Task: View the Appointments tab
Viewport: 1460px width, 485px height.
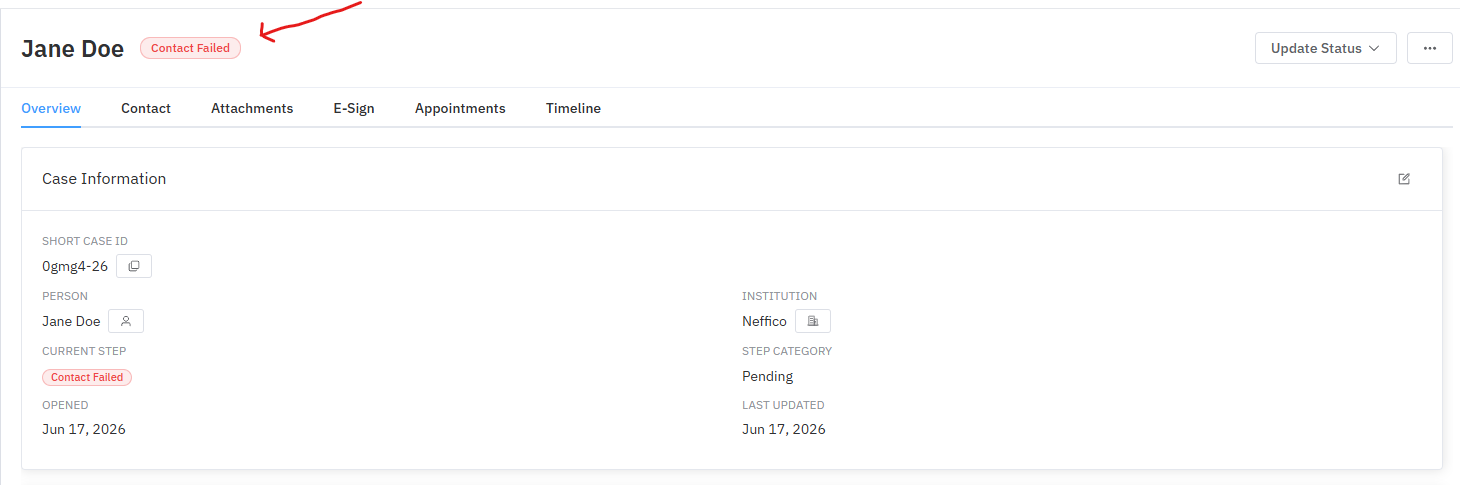Action: click(x=460, y=108)
